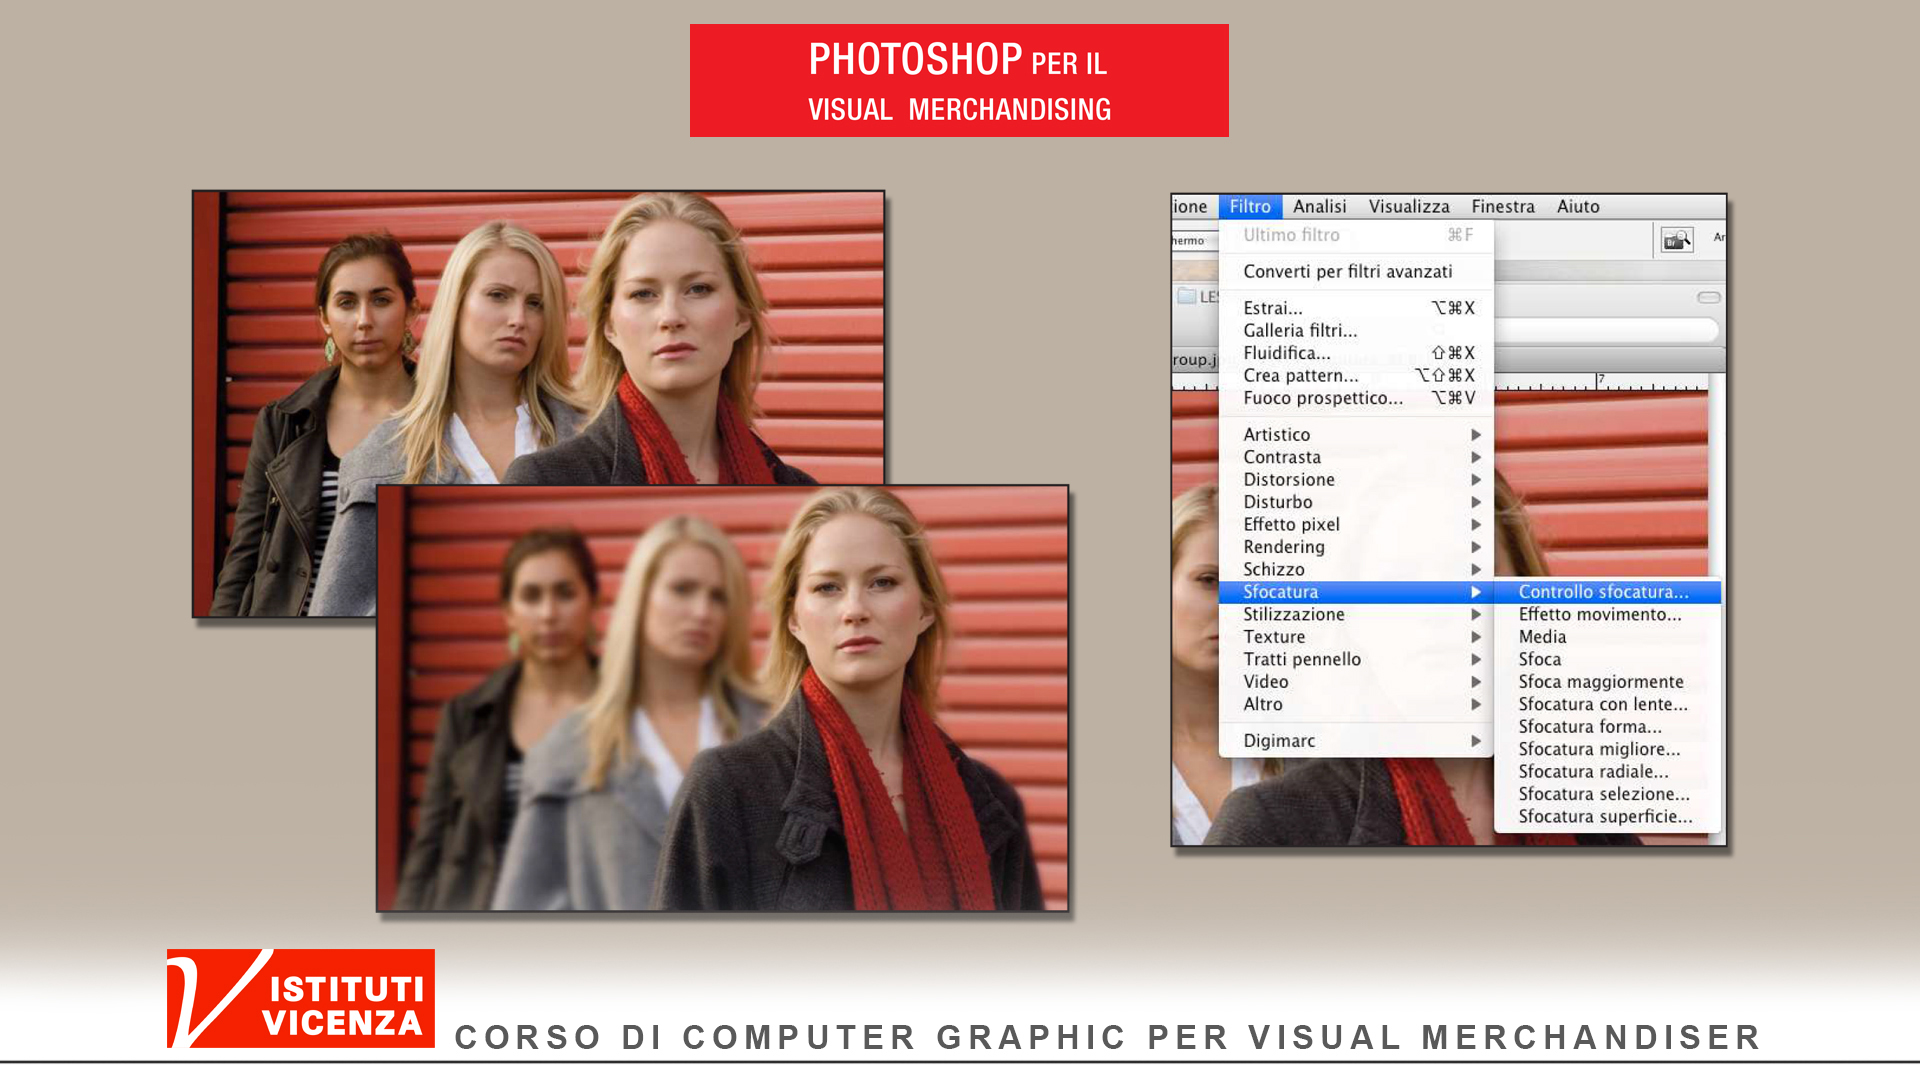1920x1080 pixels.
Task: Click the workspace icon in options bar
Action: click(1676, 240)
